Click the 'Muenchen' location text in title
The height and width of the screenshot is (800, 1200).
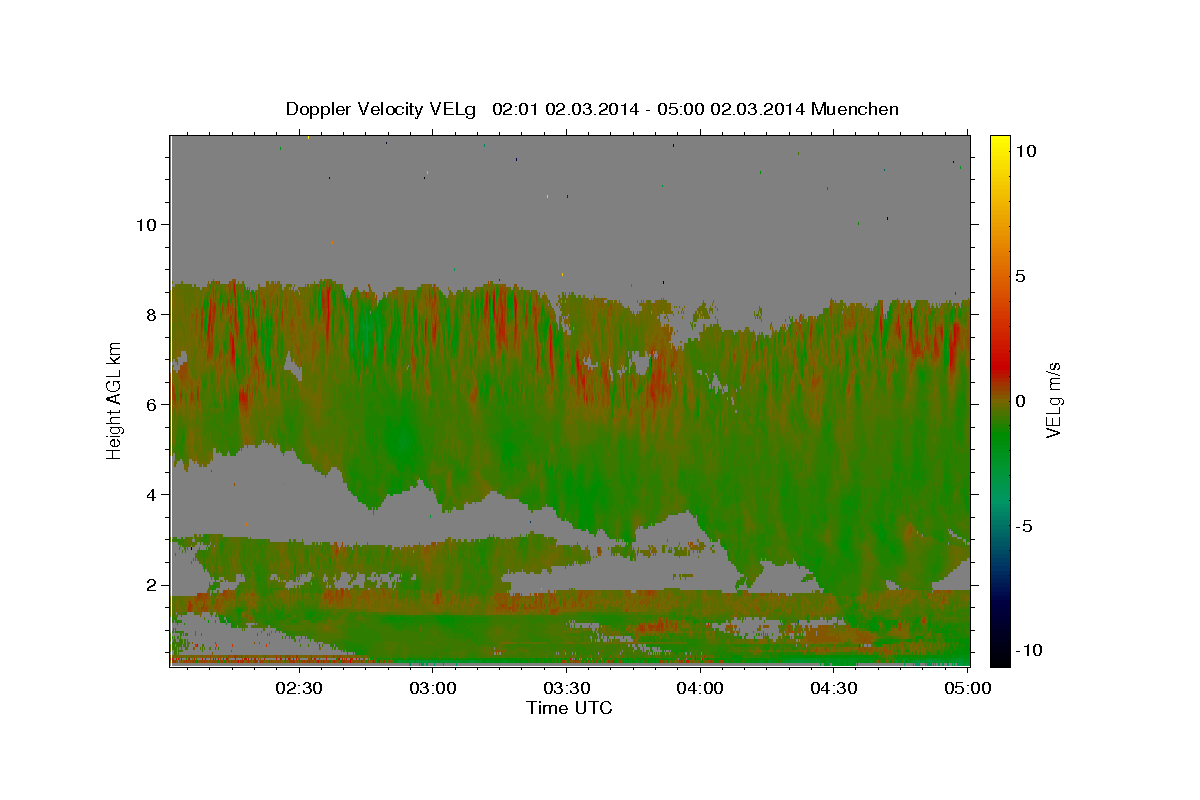pos(855,109)
